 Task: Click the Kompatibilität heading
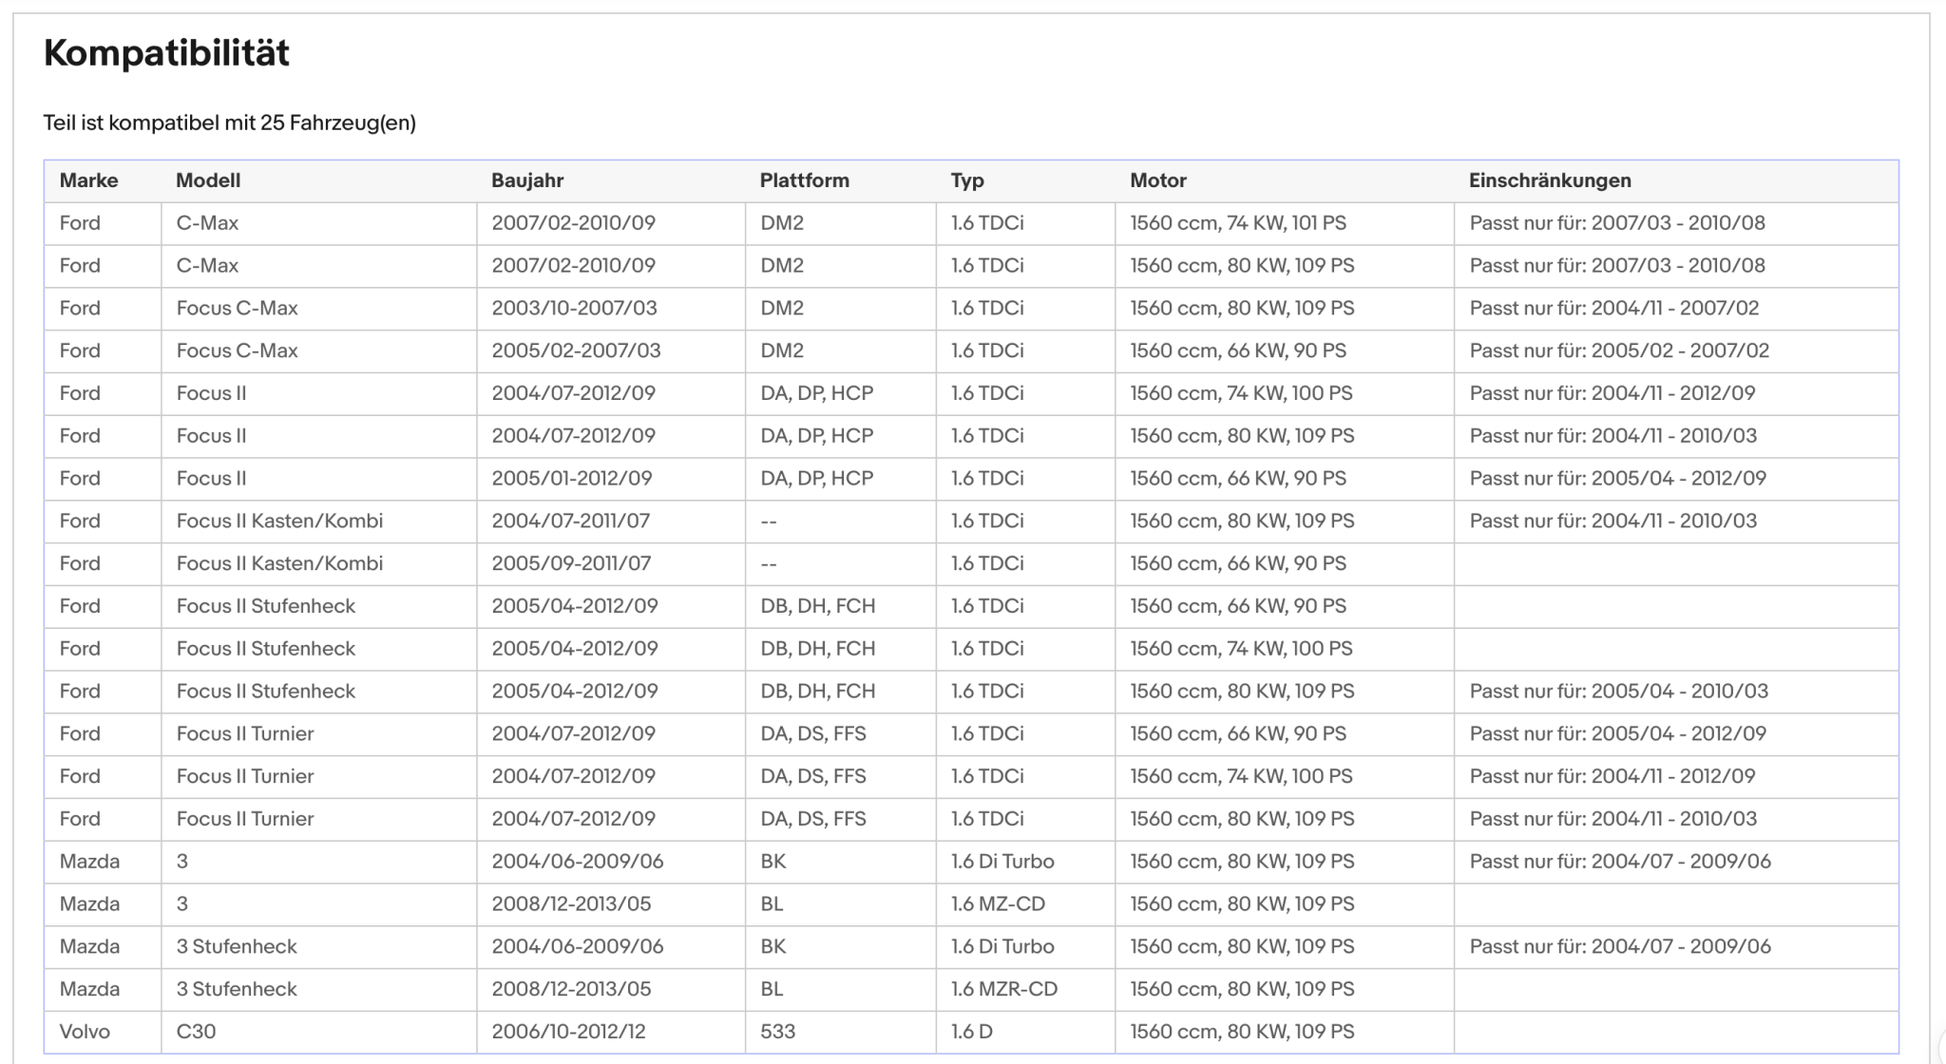166,52
